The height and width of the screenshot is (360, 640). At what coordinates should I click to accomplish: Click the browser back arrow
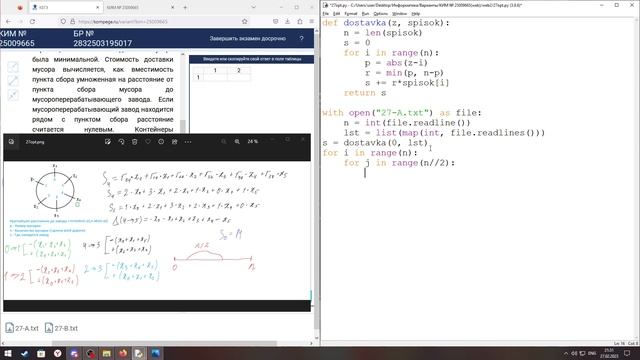[x=9, y=21]
